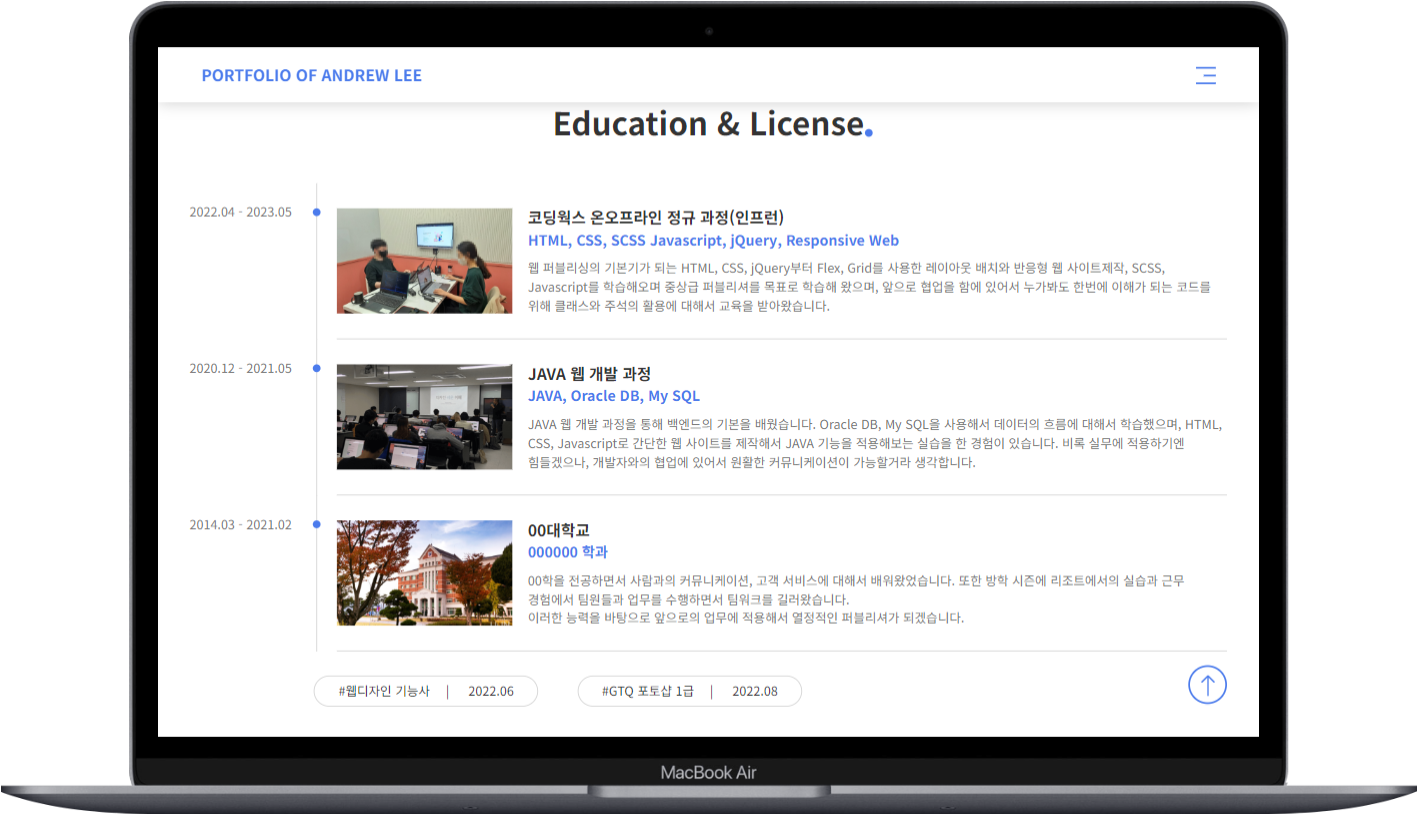Click the 000000 학과 subtitle
Screen dimensions: 1417x814
[568, 552]
